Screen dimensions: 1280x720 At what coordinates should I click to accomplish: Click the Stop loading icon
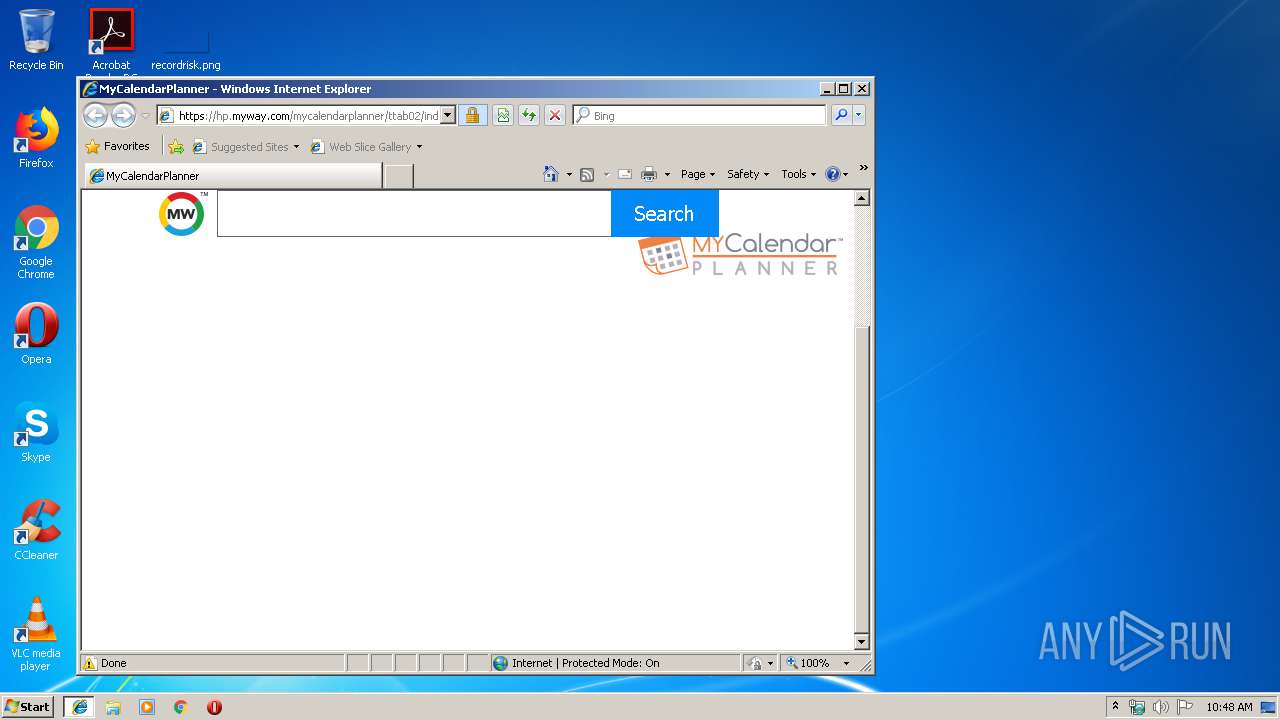(x=555, y=116)
